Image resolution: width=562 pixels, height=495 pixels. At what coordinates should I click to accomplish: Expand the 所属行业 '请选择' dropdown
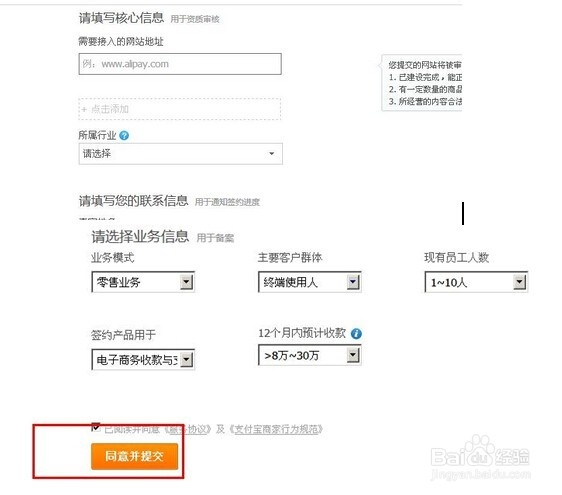pyautogui.click(x=181, y=154)
